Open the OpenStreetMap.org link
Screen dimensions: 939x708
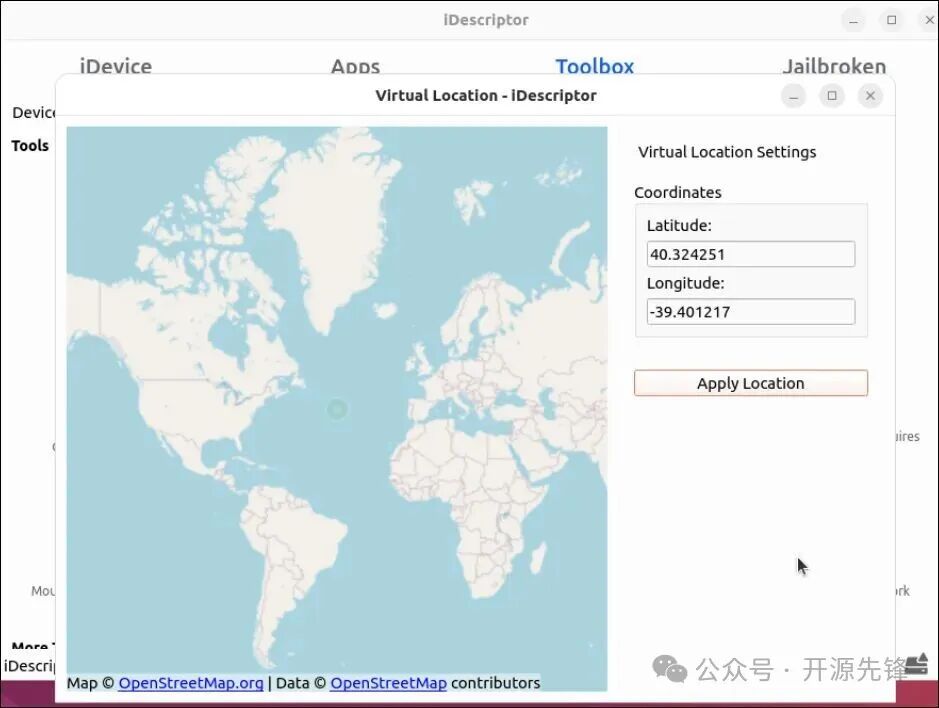(191, 683)
